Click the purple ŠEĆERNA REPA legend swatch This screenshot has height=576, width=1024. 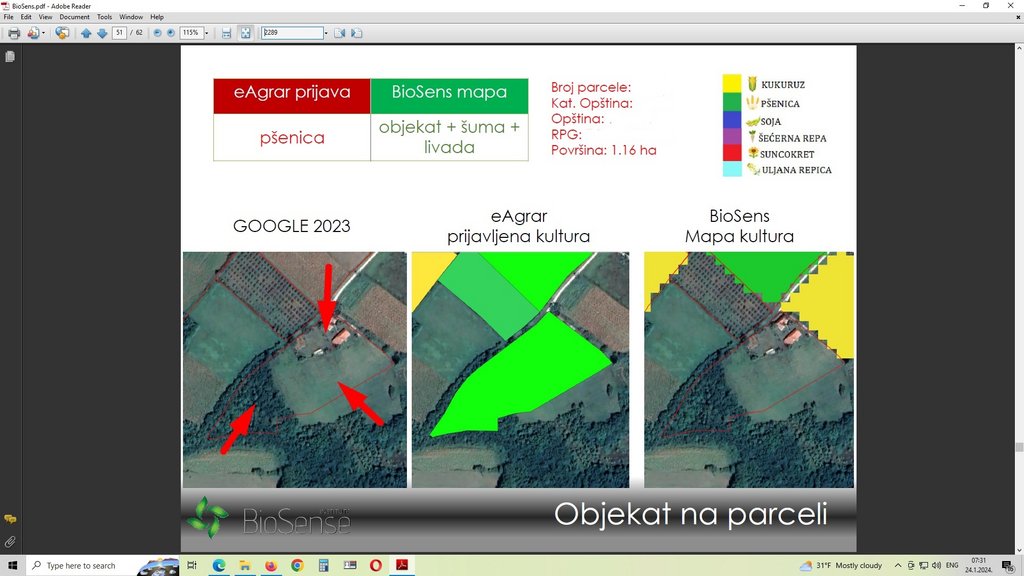point(731,136)
